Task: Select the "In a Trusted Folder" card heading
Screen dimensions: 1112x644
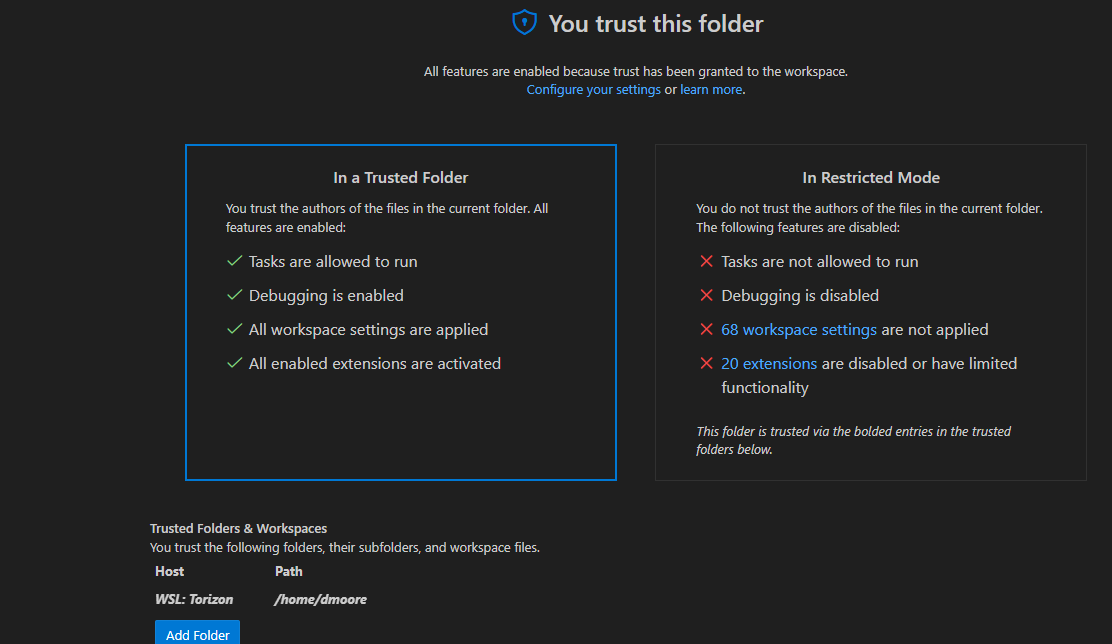Action: [x=400, y=178]
